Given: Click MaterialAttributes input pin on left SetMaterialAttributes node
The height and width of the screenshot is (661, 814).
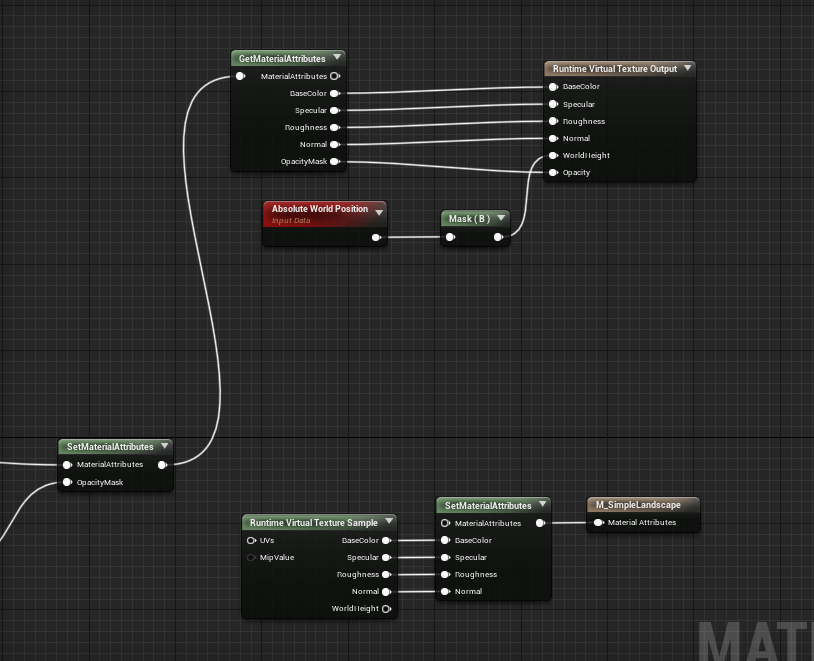Looking at the screenshot, I should coord(67,465).
